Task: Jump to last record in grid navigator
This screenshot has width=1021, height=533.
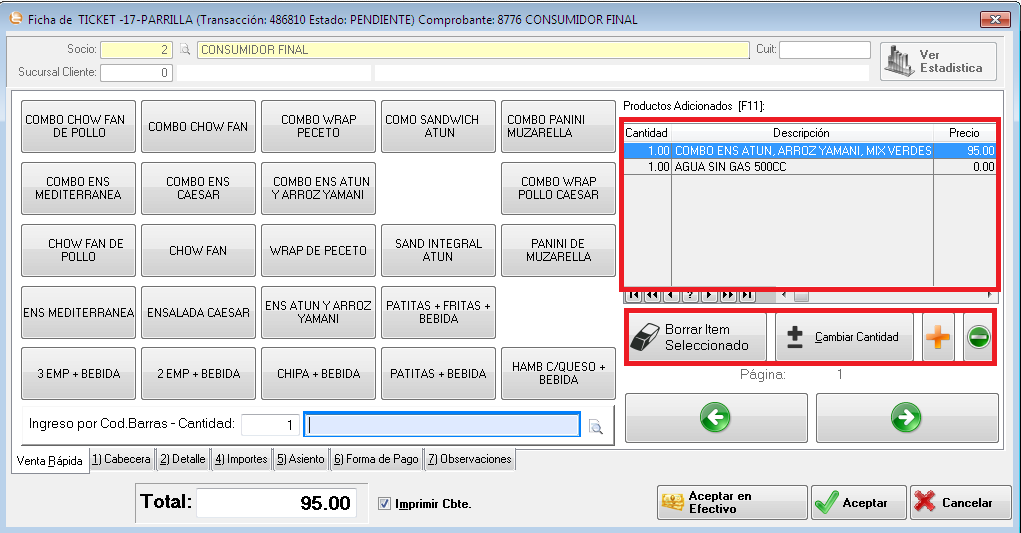Action: 744,296
